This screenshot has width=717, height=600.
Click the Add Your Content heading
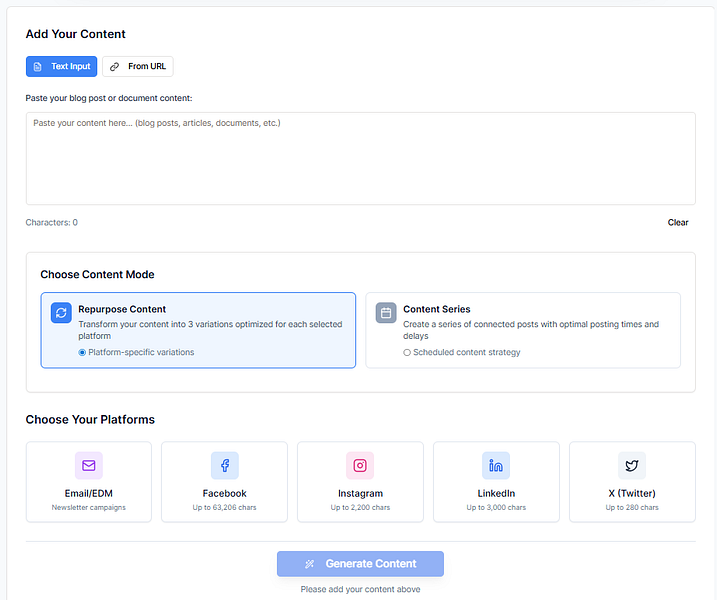75,34
